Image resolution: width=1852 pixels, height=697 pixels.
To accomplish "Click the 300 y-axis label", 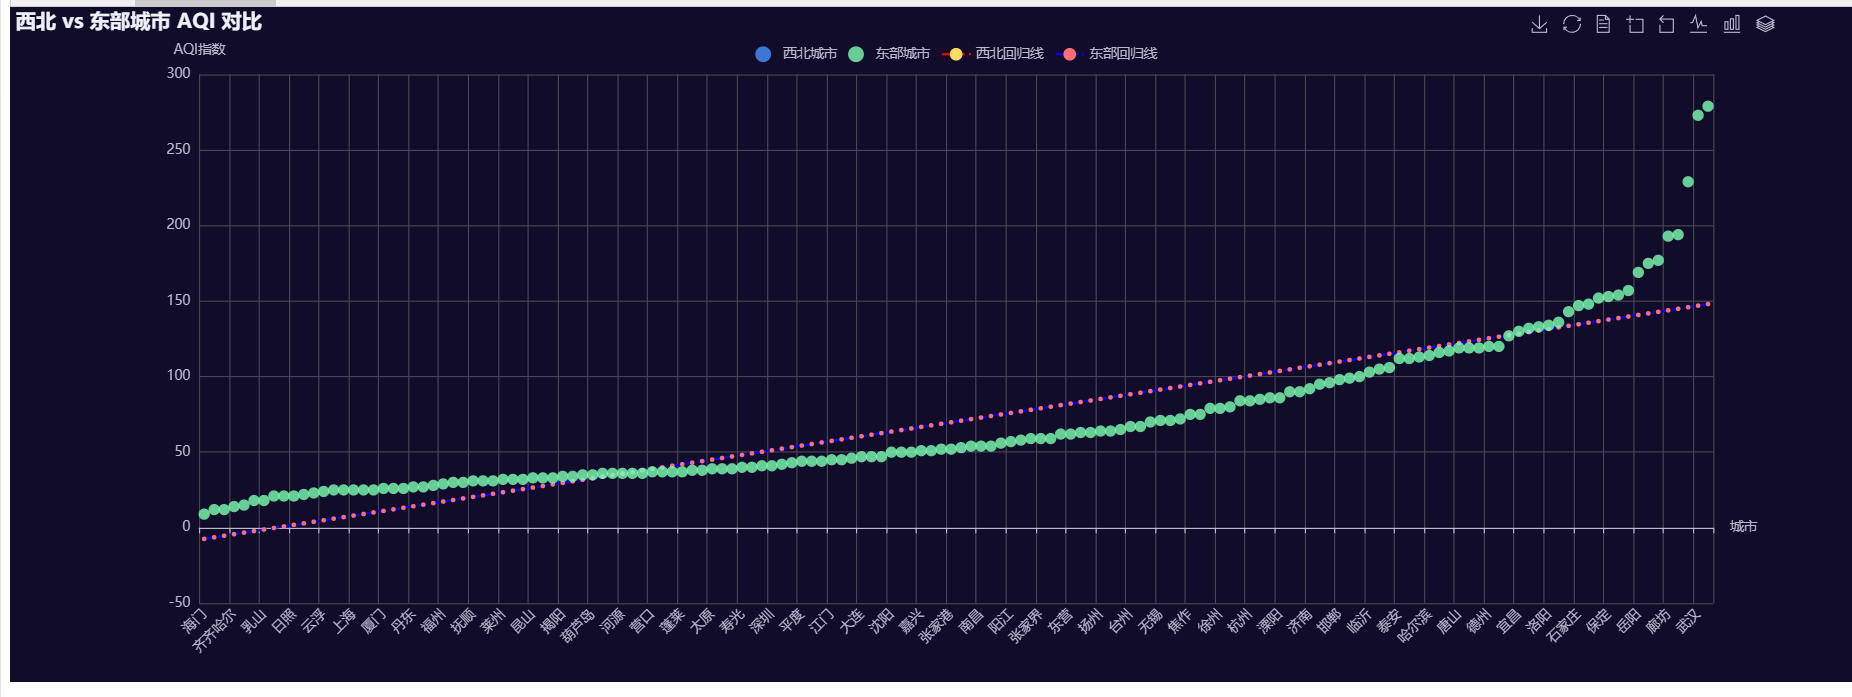I will coord(179,73).
